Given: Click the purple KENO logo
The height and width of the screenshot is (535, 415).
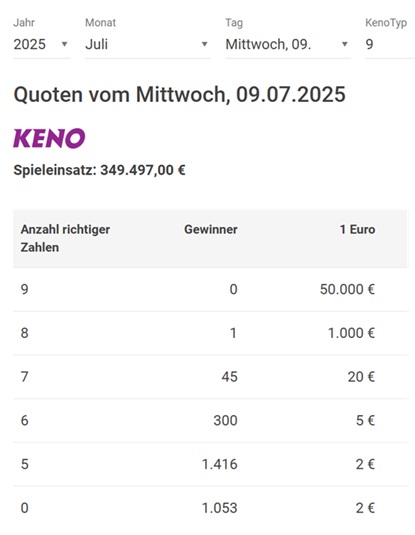Looking at the screenshot, I should tap(49, 138).
